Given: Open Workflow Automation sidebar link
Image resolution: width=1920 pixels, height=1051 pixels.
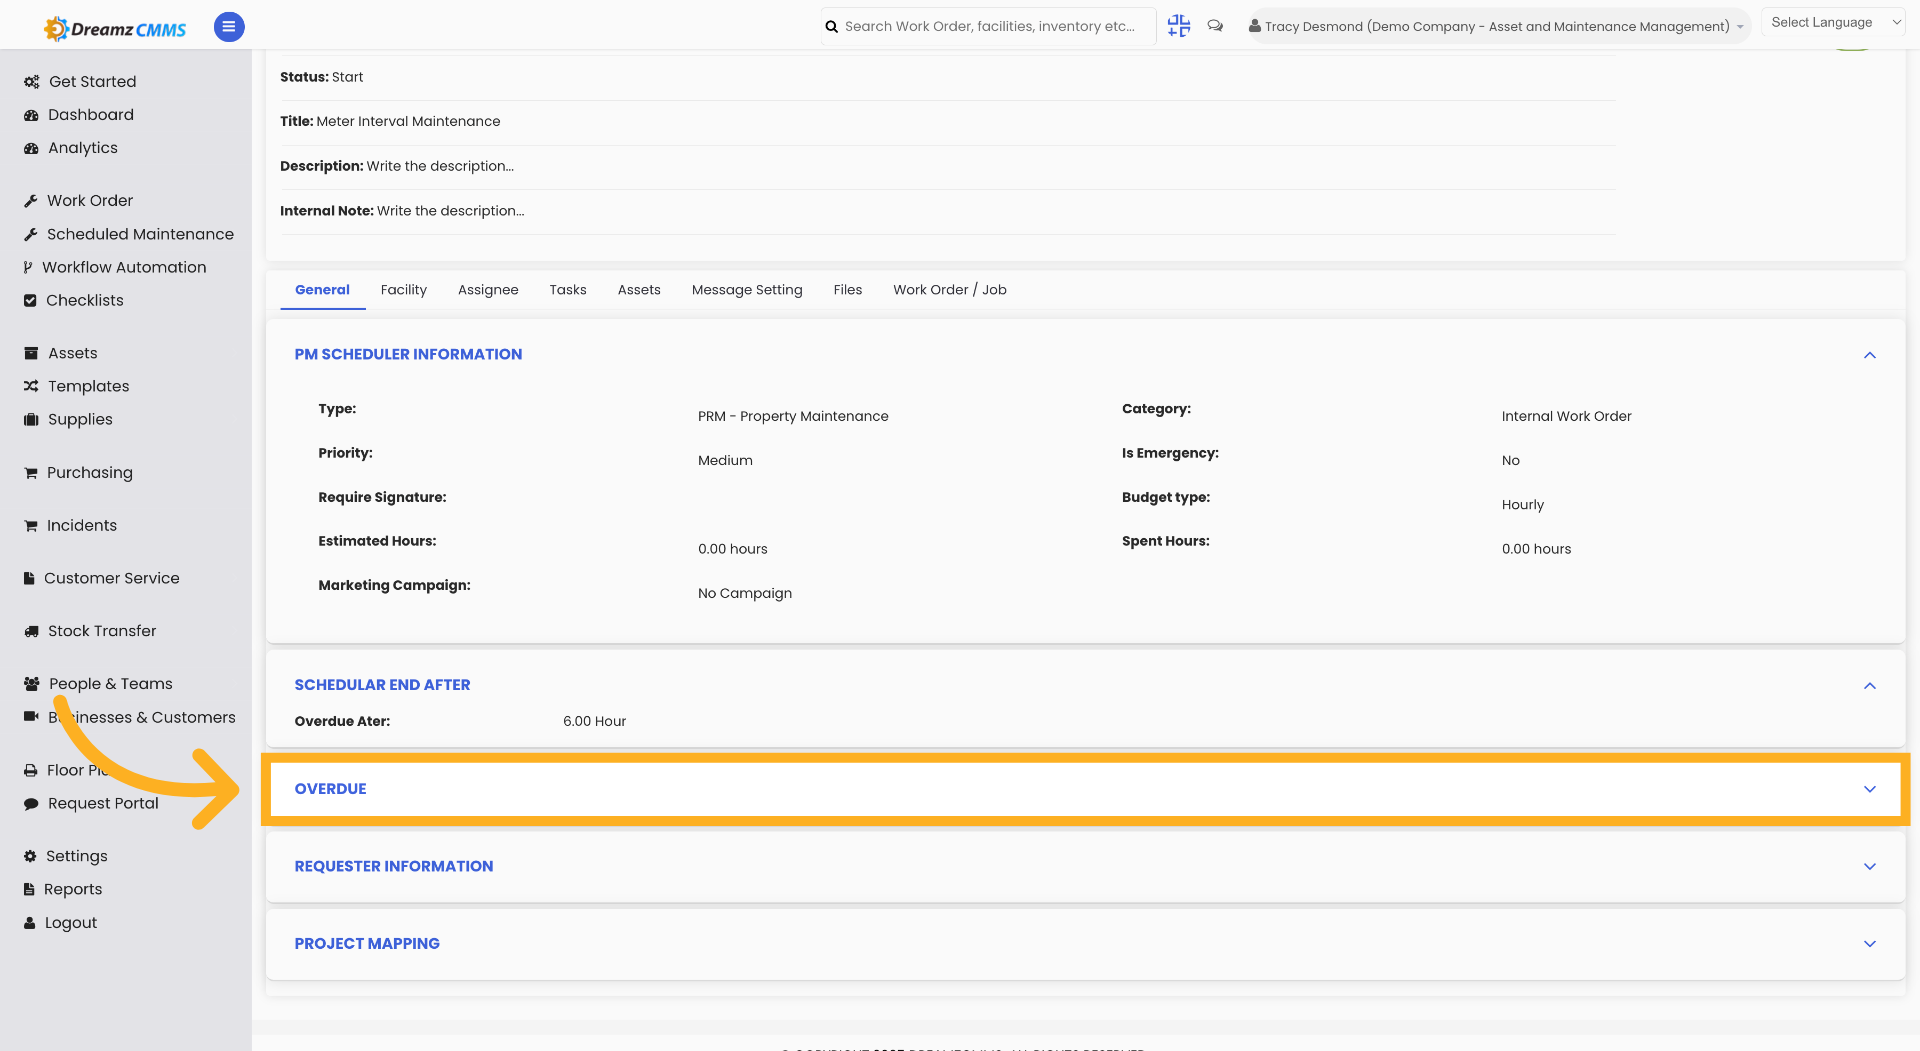Looking at the screenshot, I should (124, 267).
